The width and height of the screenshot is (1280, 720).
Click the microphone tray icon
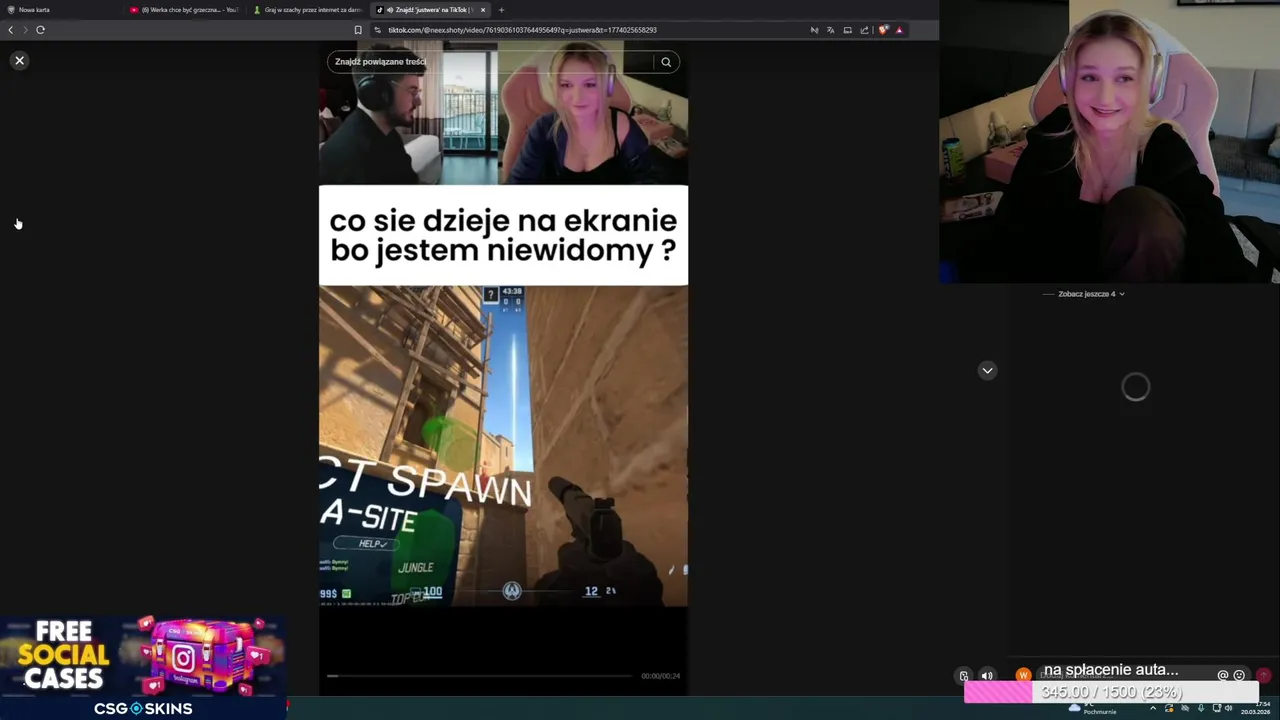pyautogui.click(x=1201, y=708)
